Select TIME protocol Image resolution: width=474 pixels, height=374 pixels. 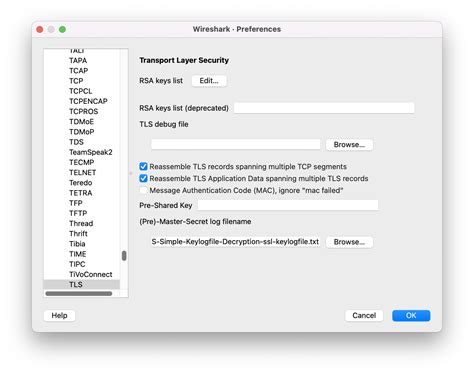click(x=78, y=254)
